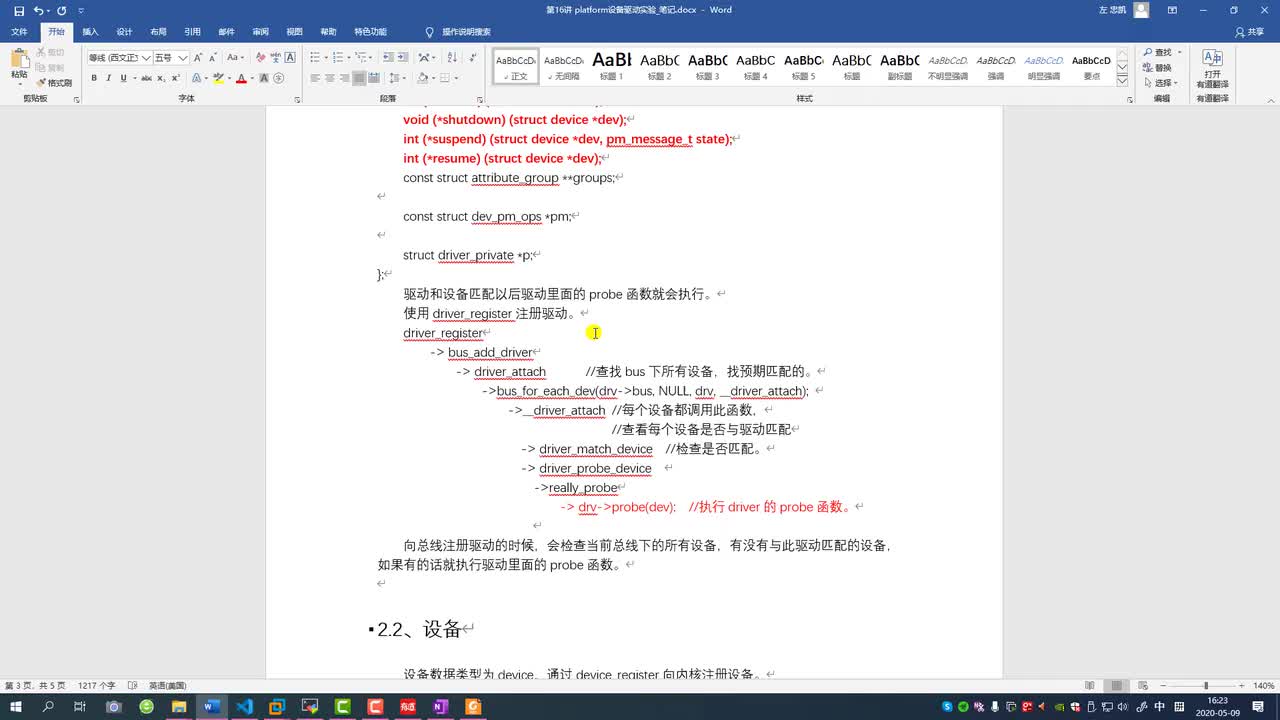Switch to the References (引用) tab

coord(192,32)
